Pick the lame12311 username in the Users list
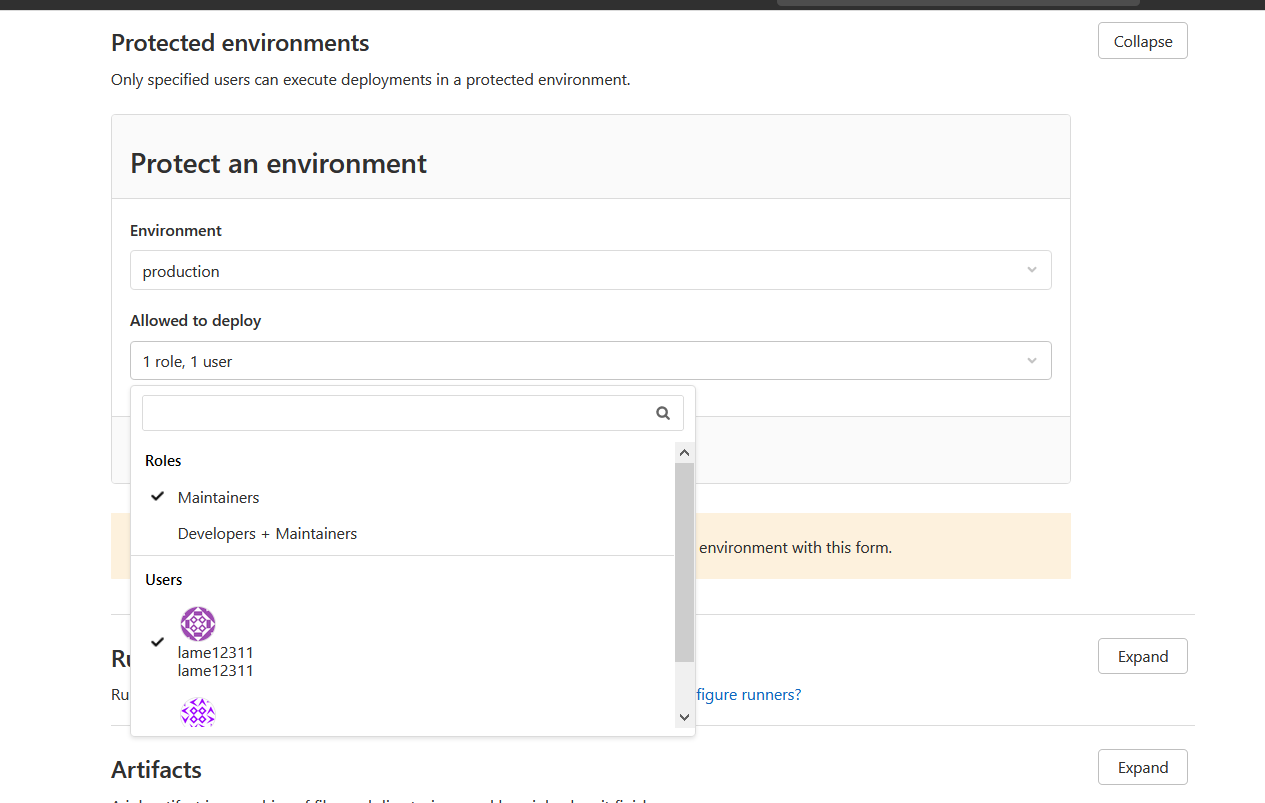Viewport: 1265px width, 803px height. [x=215, y=653]
